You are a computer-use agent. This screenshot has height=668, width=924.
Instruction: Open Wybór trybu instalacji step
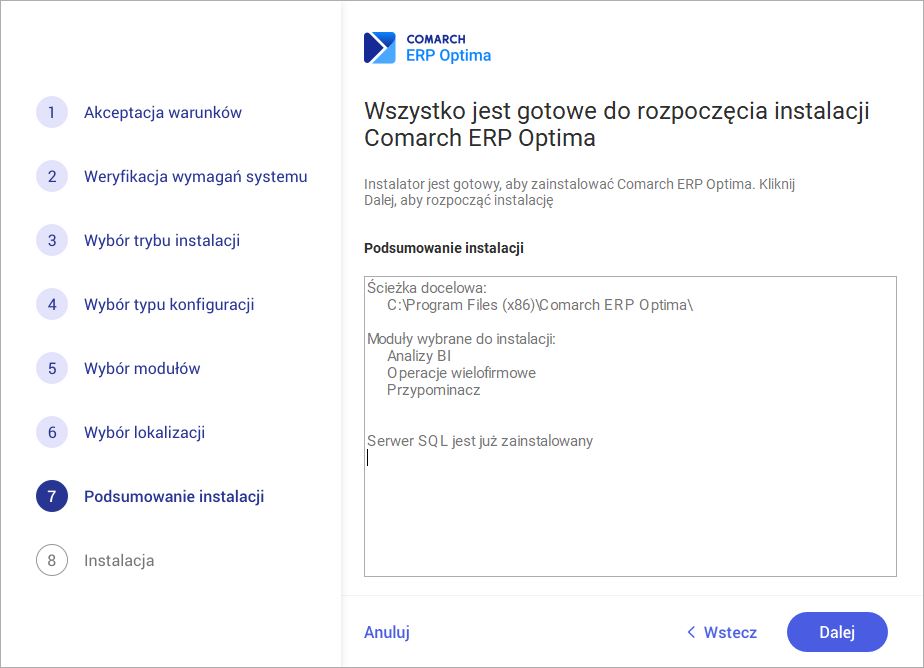pos(162,240)
